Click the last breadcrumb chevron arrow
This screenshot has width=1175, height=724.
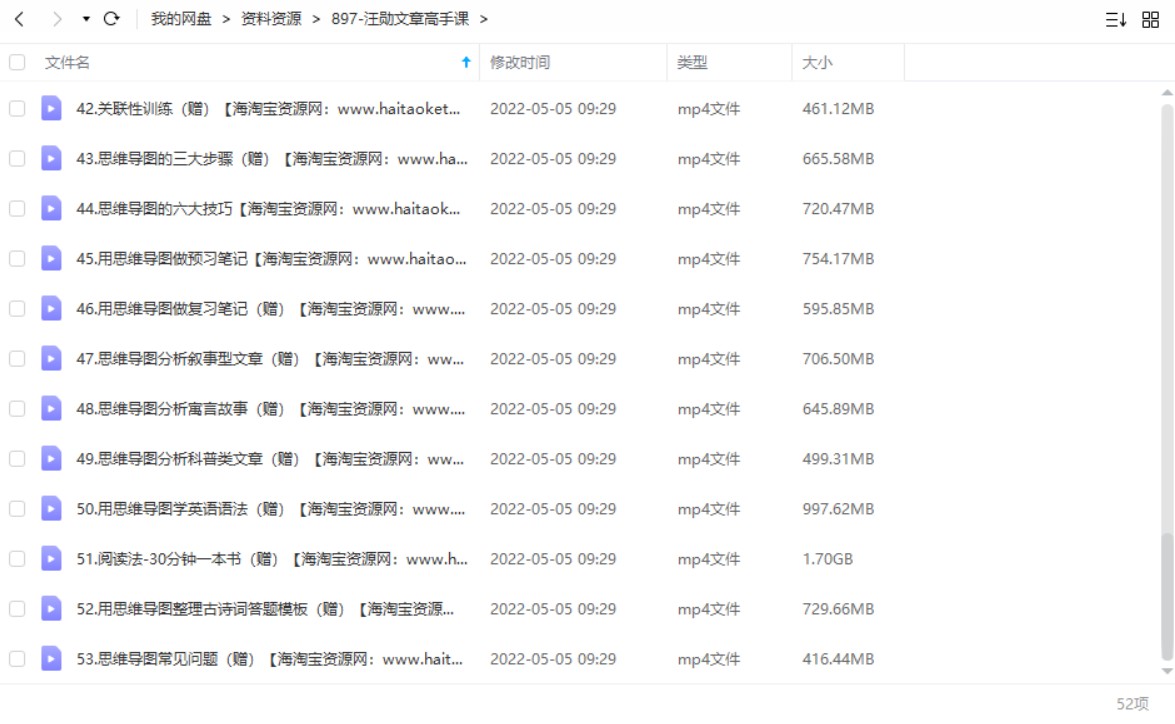coord(483,19)
